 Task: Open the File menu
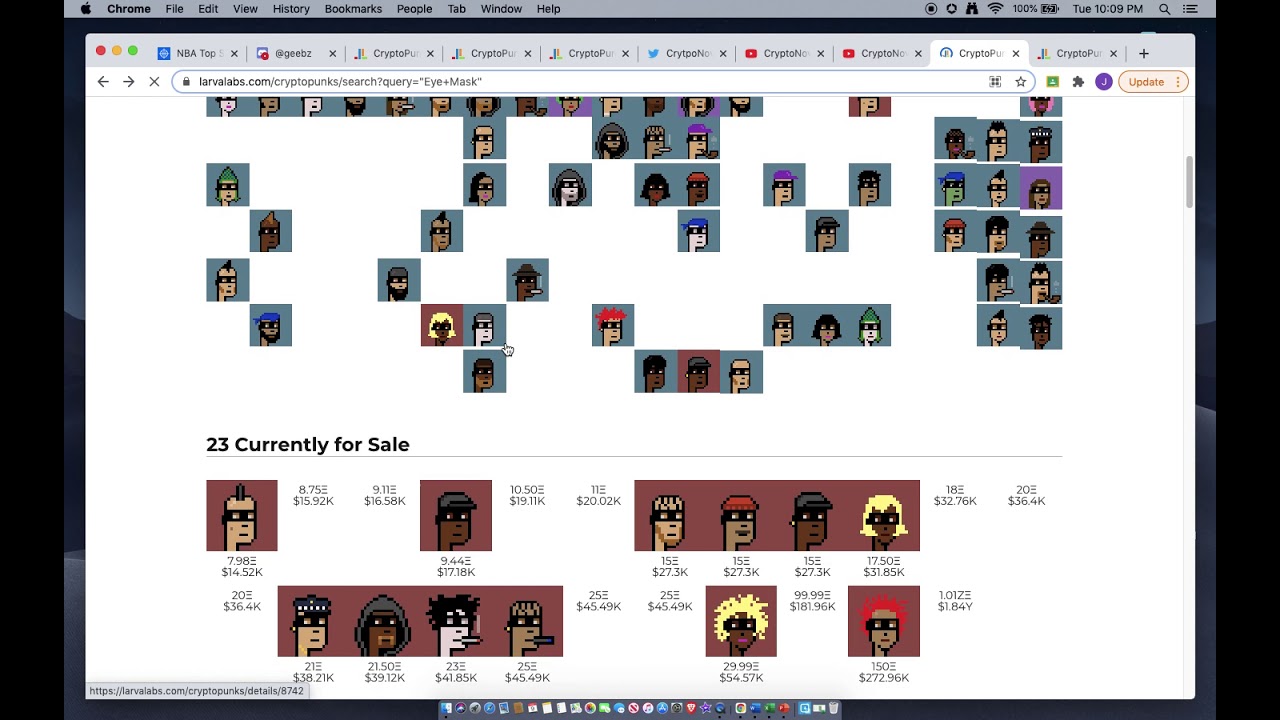coord(174,9)
